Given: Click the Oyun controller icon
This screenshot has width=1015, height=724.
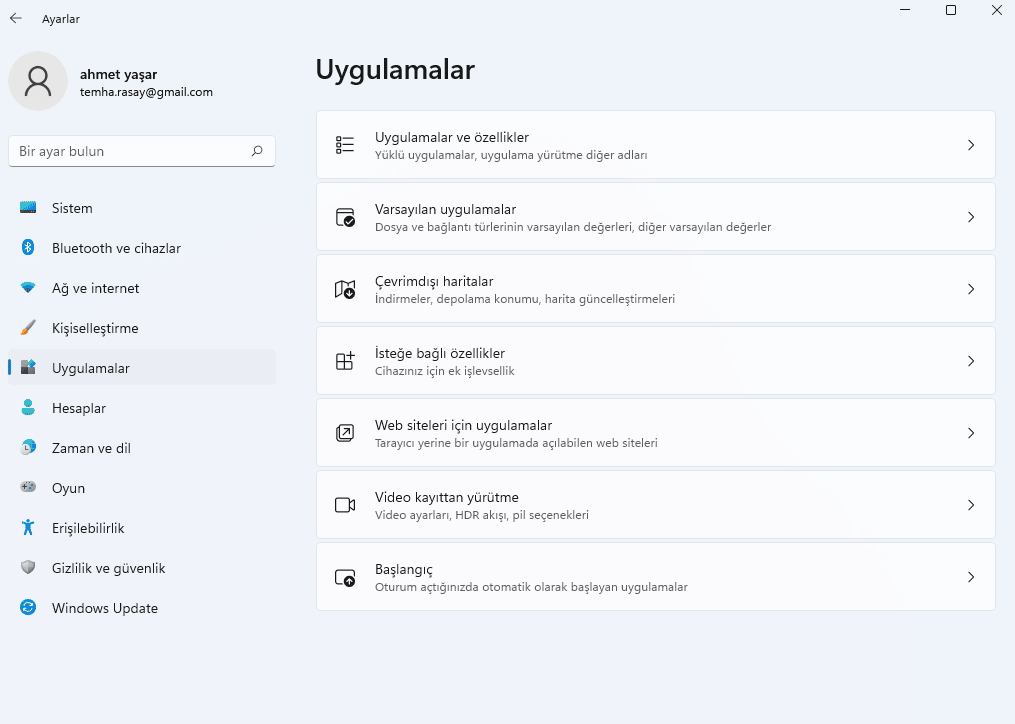Looking at the screenshot, I should click(x=29, y=488).
